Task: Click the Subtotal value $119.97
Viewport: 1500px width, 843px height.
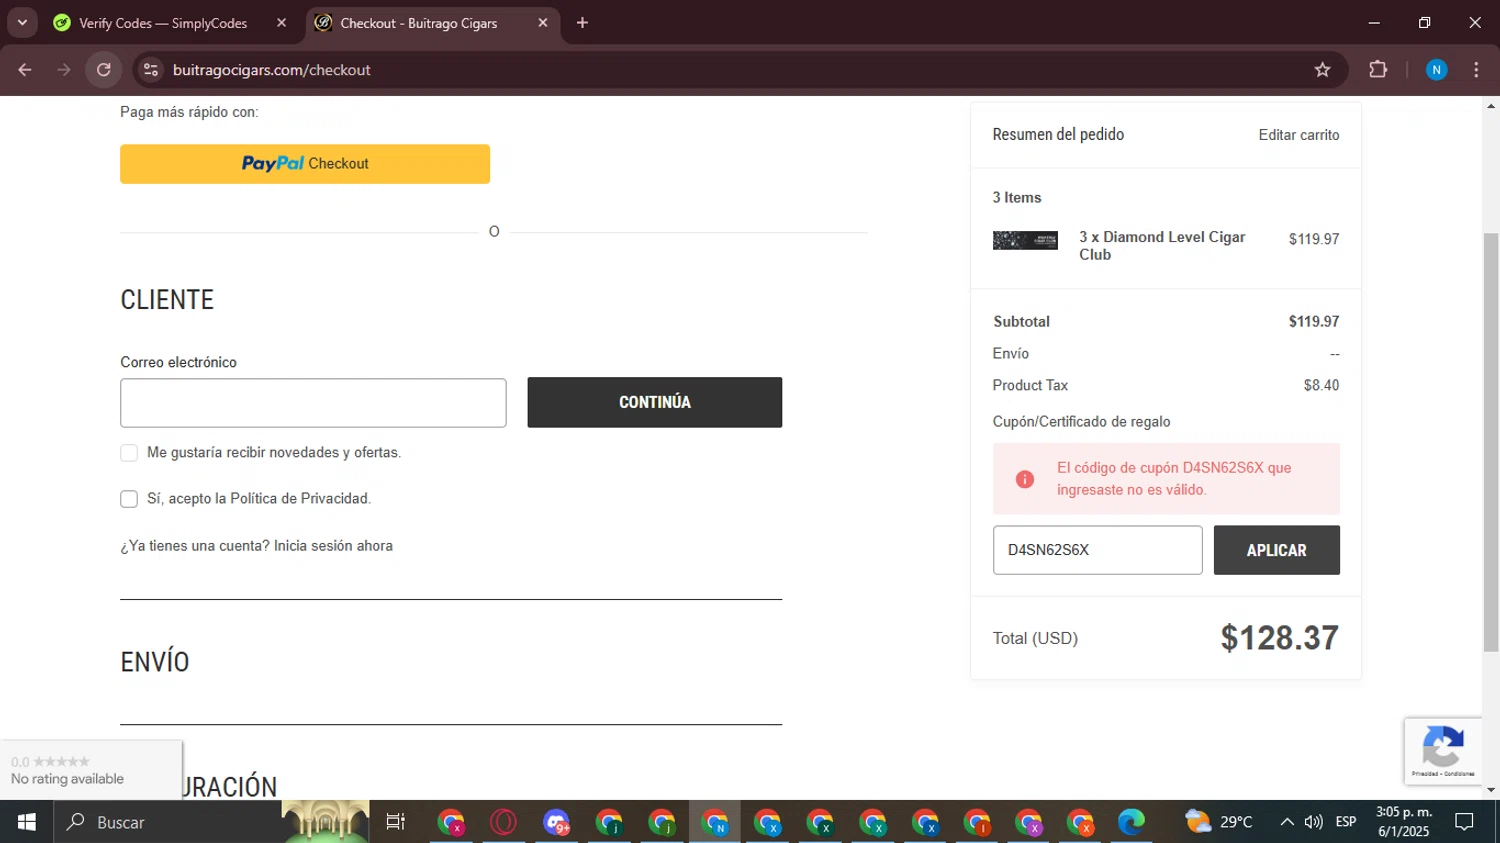Action: click(1313, 322)
